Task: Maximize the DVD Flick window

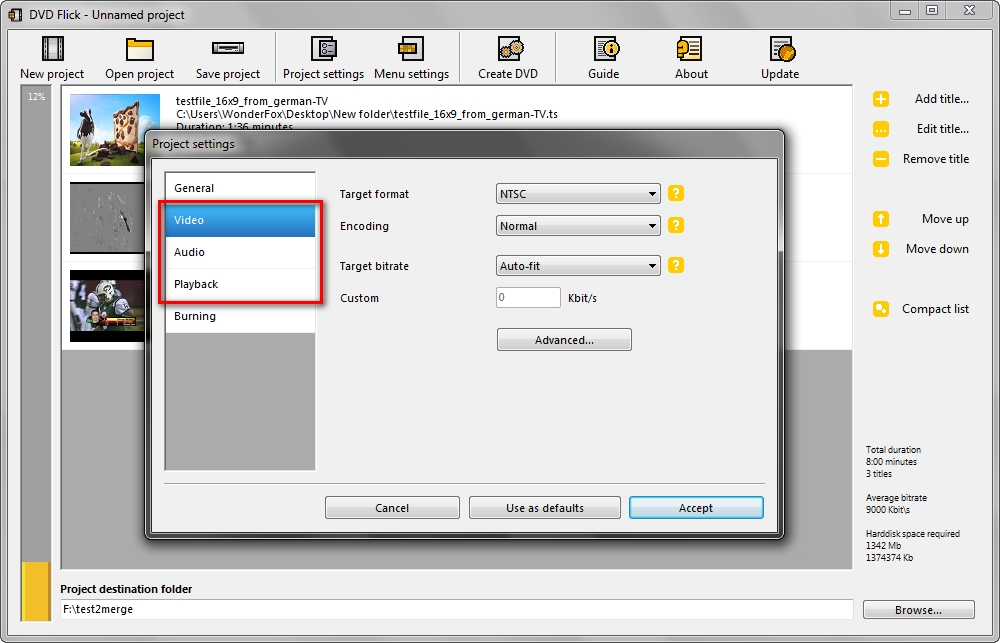Action: coord(932,10)
